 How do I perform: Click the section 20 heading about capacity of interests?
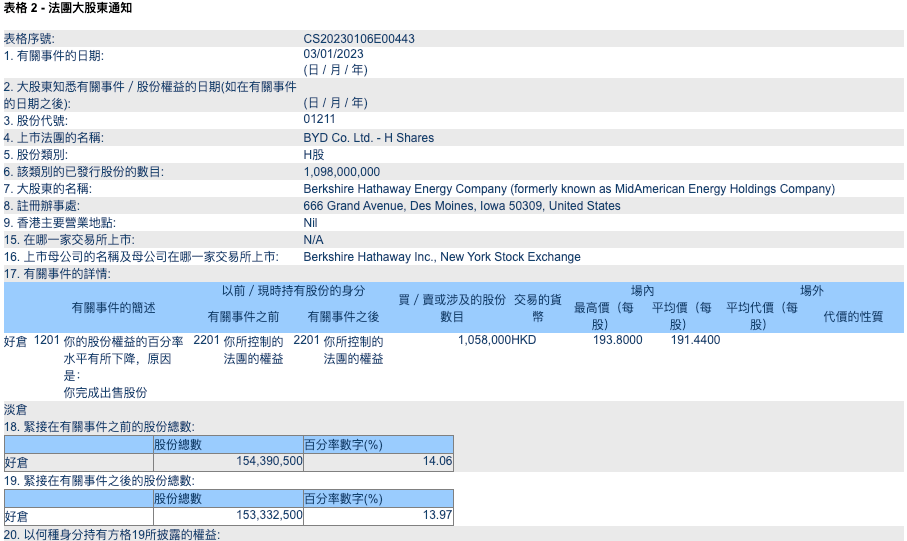(x=112, y=535)
